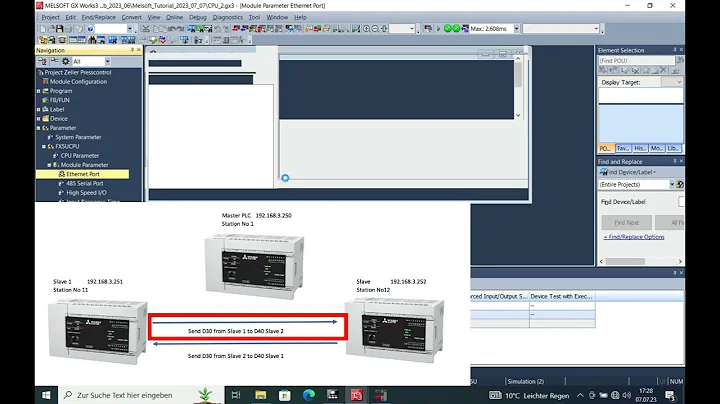Click the Zoom Out magnifier icon

(375, 28)
